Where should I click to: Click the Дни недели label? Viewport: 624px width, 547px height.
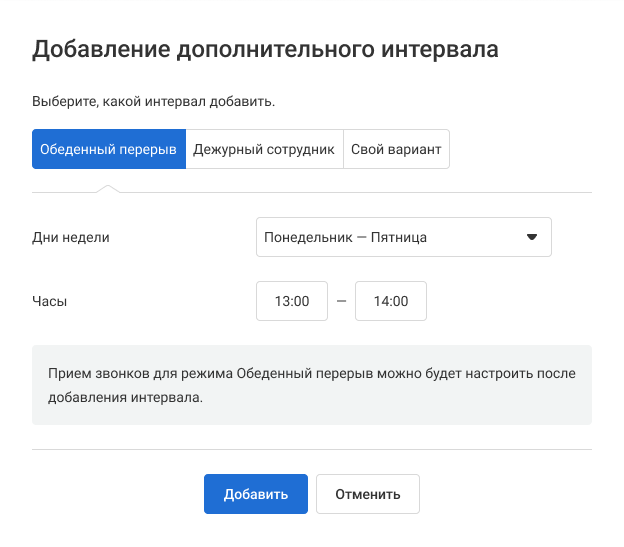(x=71, y=238)
